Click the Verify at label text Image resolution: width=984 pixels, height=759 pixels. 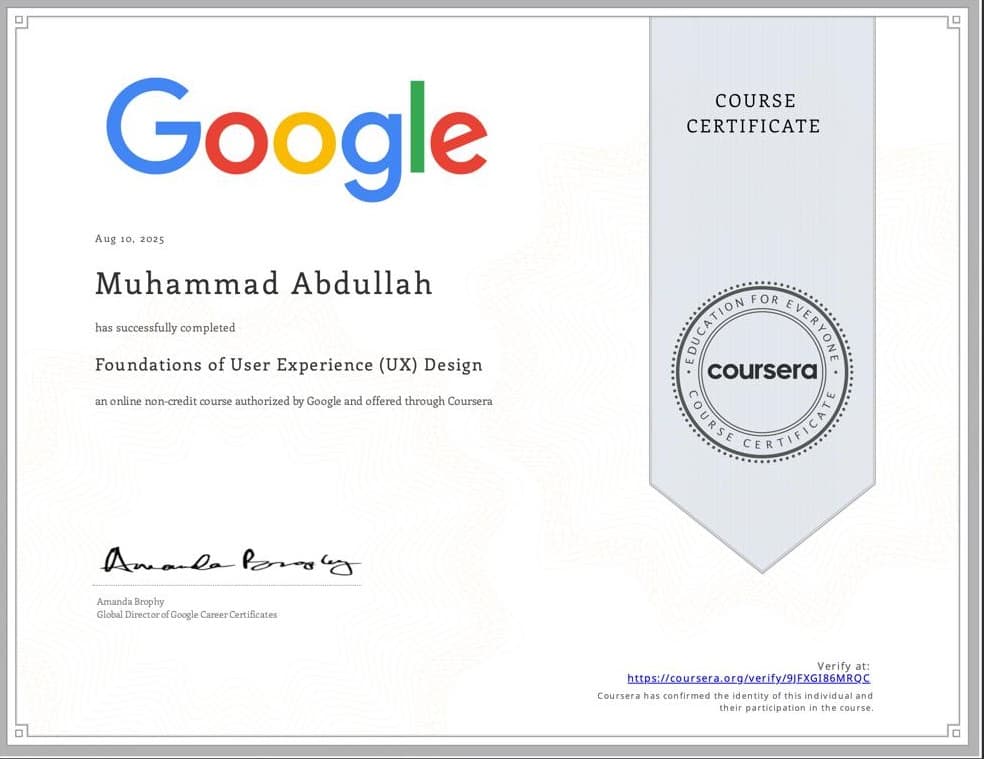pos(843,664)
